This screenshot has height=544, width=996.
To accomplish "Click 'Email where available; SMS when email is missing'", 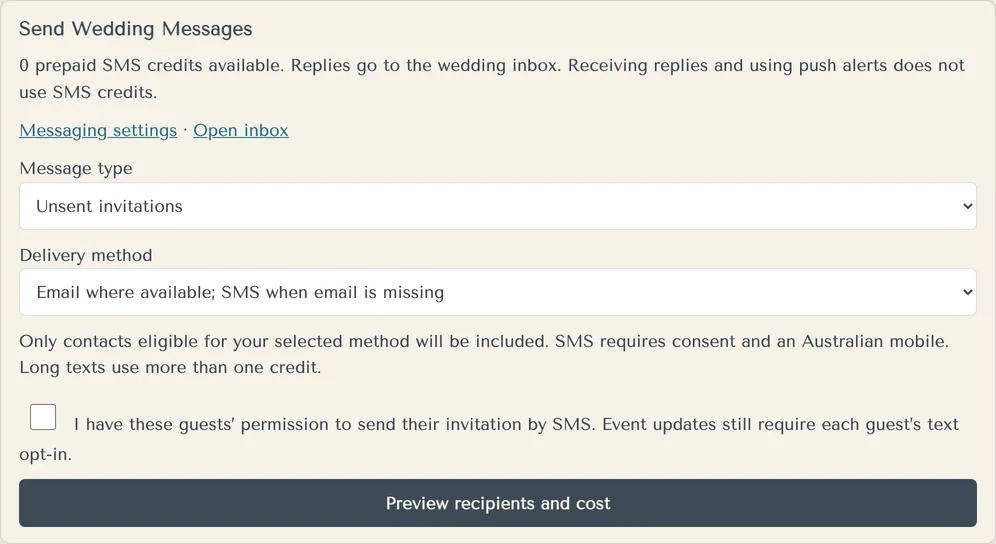I will click(x=240, y=292).
